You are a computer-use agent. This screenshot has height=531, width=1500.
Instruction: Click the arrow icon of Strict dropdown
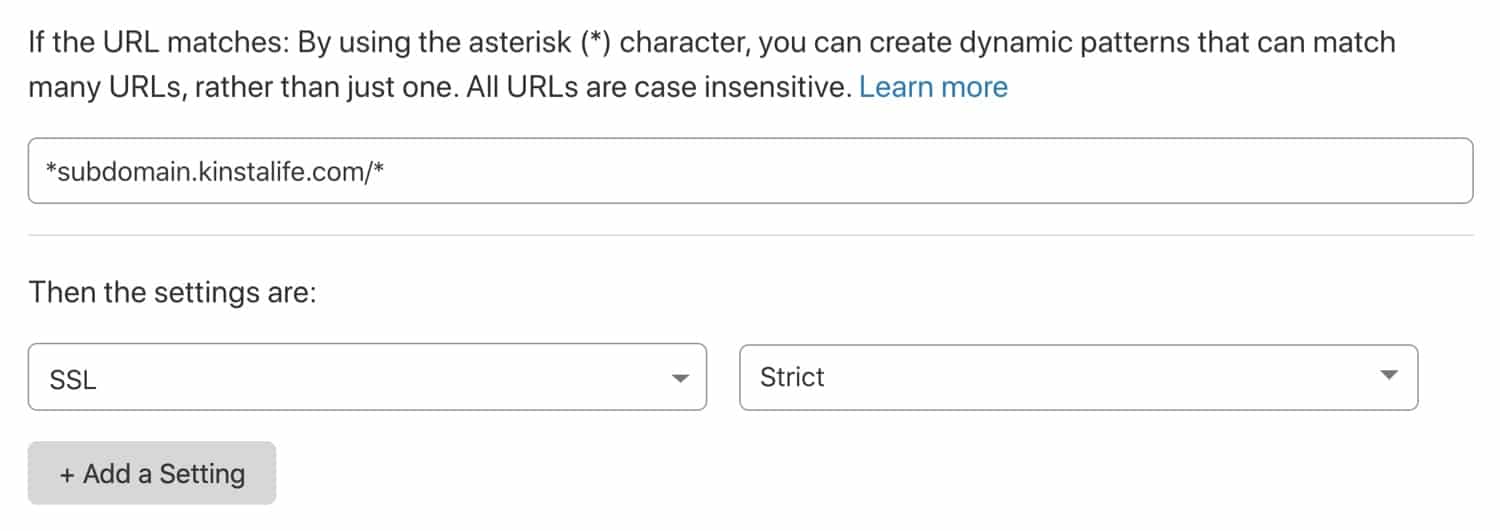[1388, 376]
